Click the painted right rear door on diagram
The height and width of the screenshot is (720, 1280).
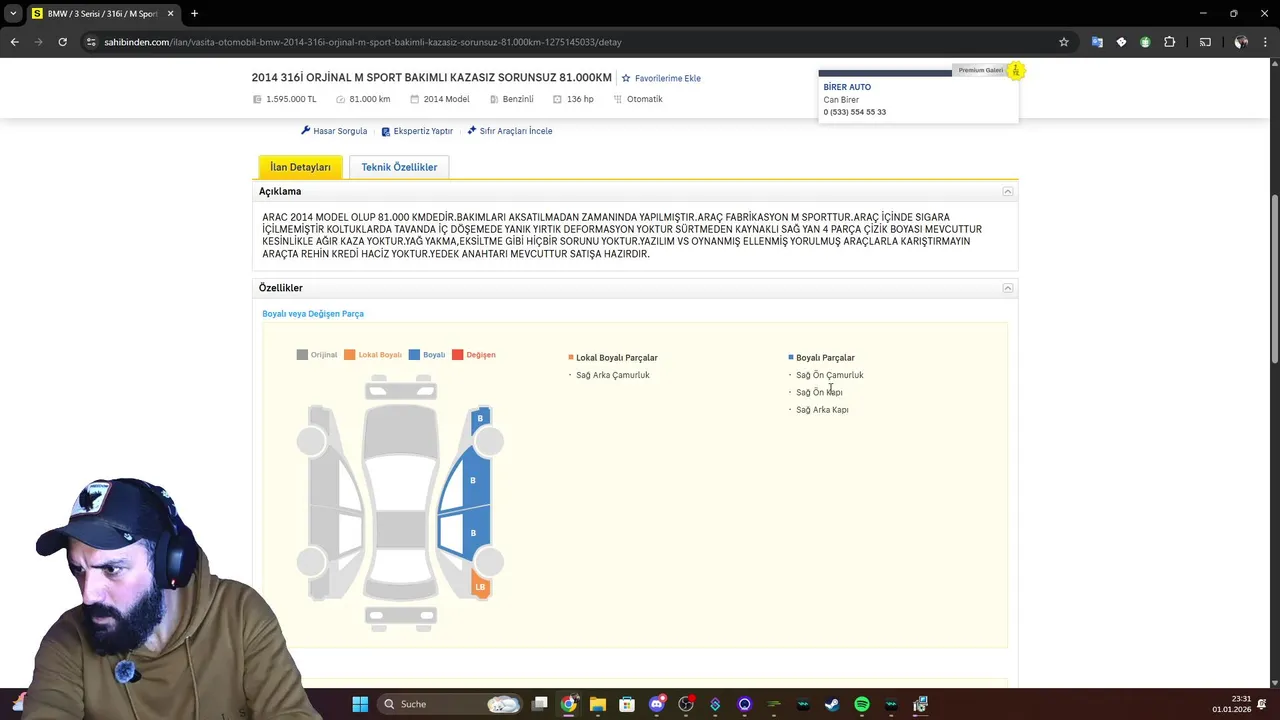474,533
